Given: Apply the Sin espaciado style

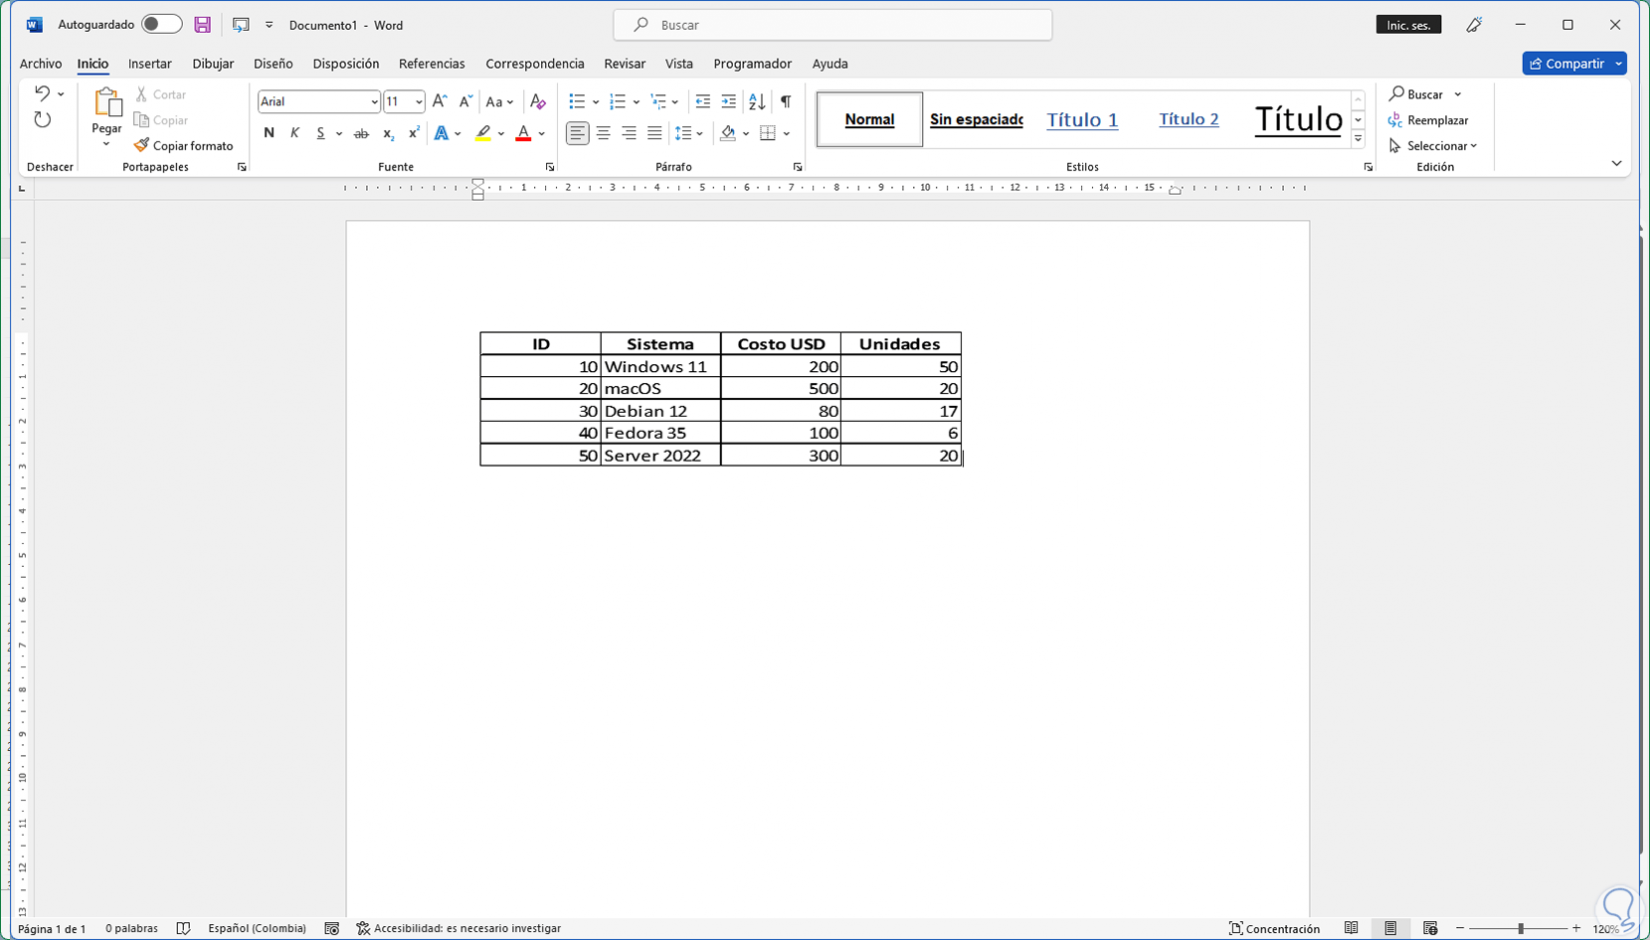Looking at the screenshot, I should [976, 119].
